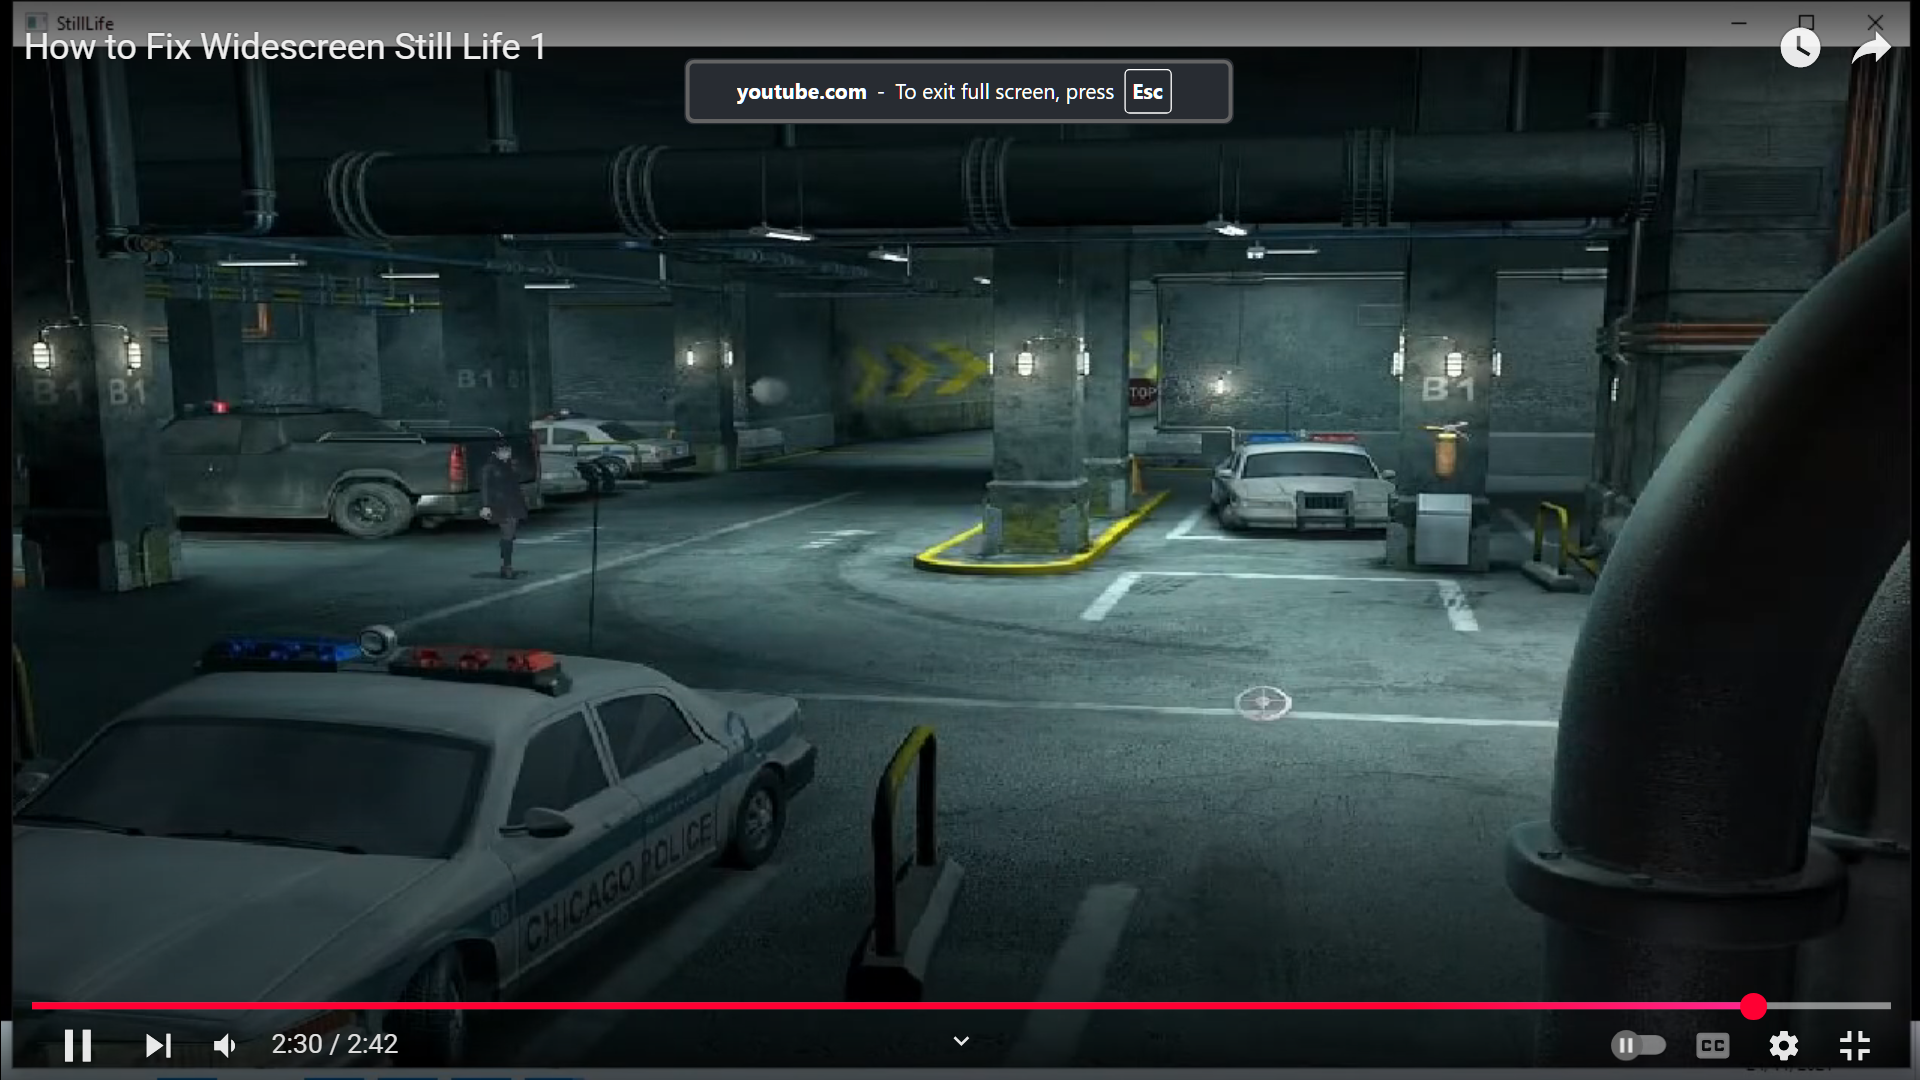Turn off the autoplay switch
Screen dimensions: 1920x1080
tap(1638, 1046)
